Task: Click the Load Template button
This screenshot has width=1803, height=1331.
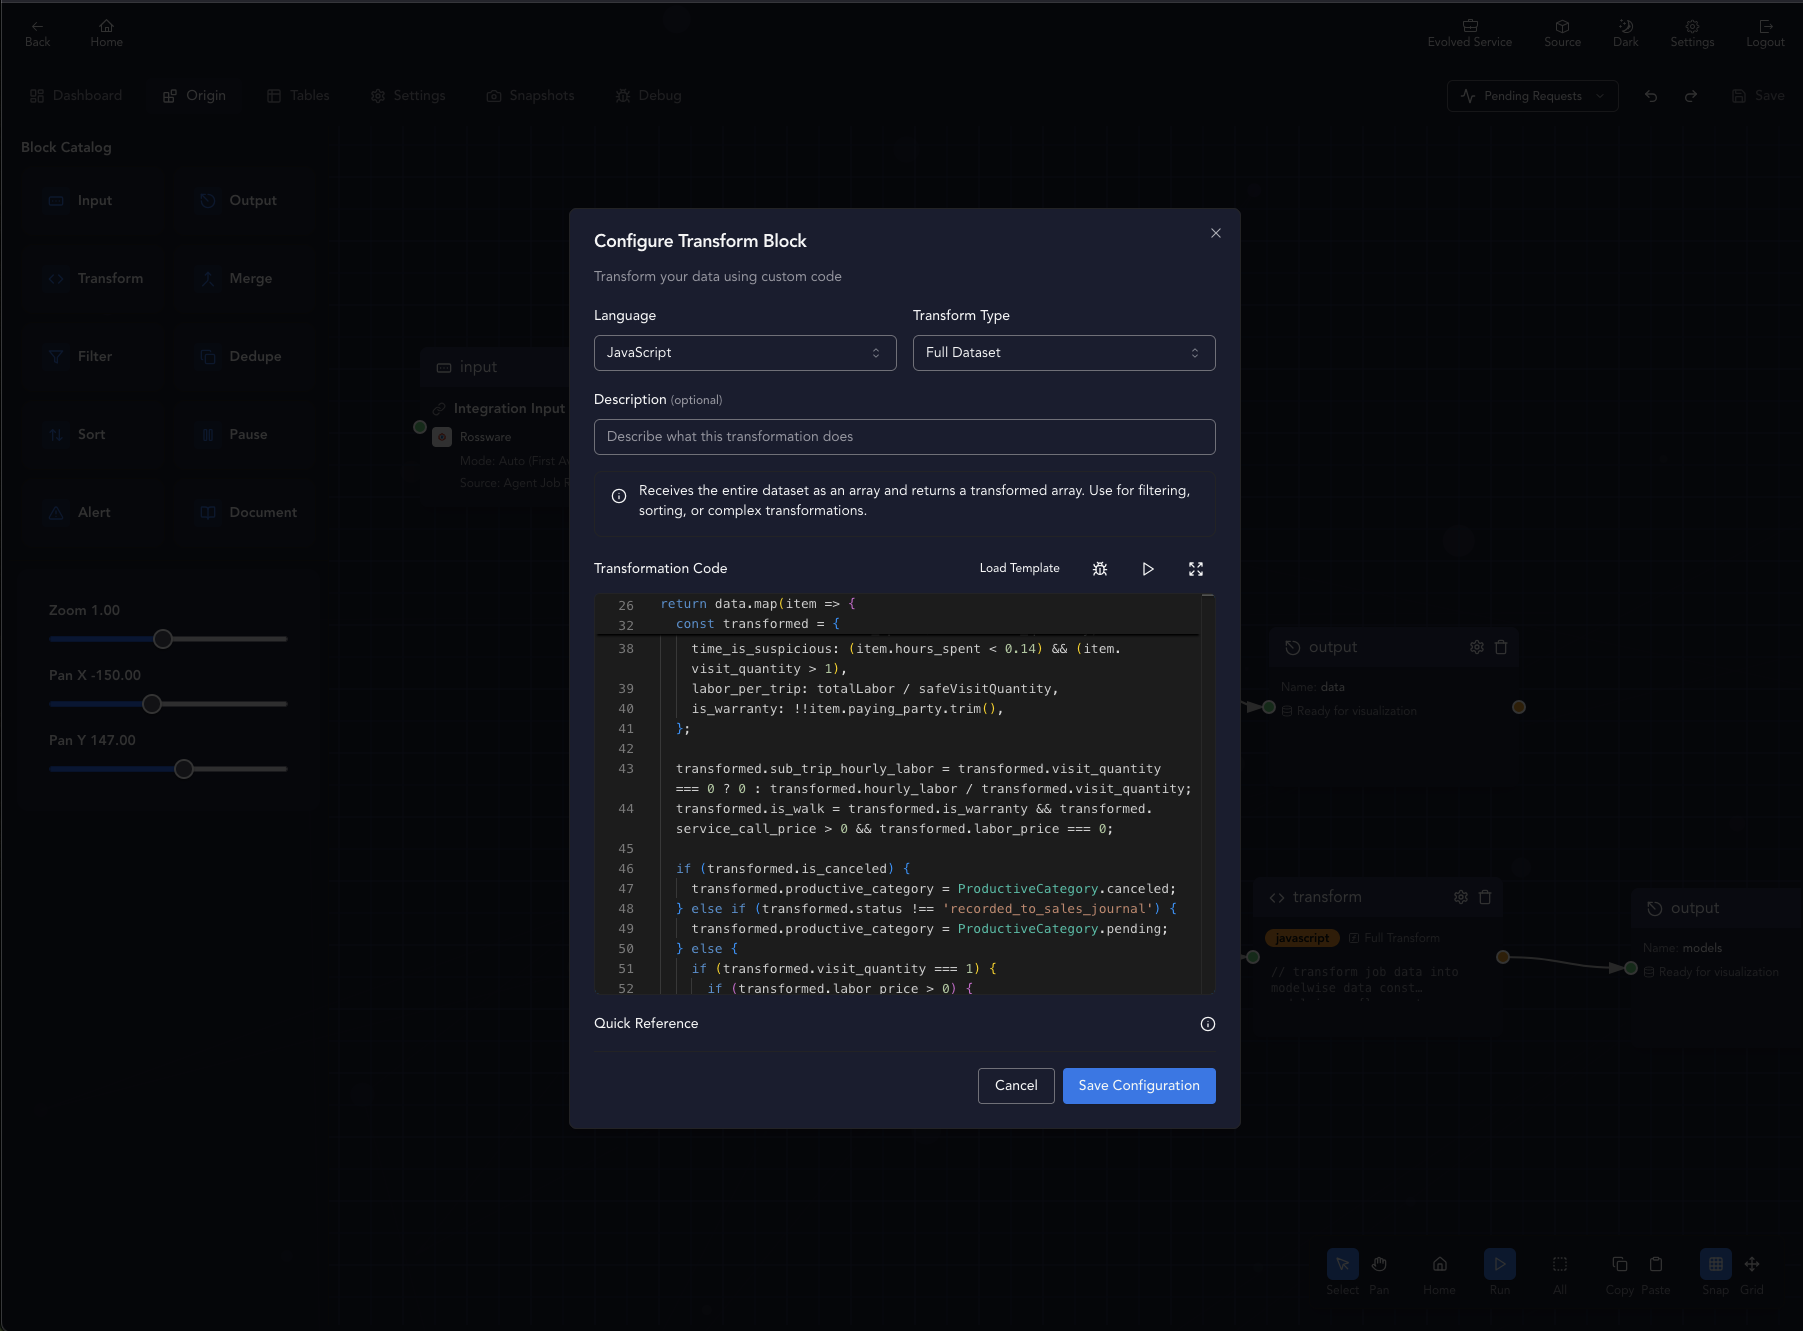Action: point(1019,568)
